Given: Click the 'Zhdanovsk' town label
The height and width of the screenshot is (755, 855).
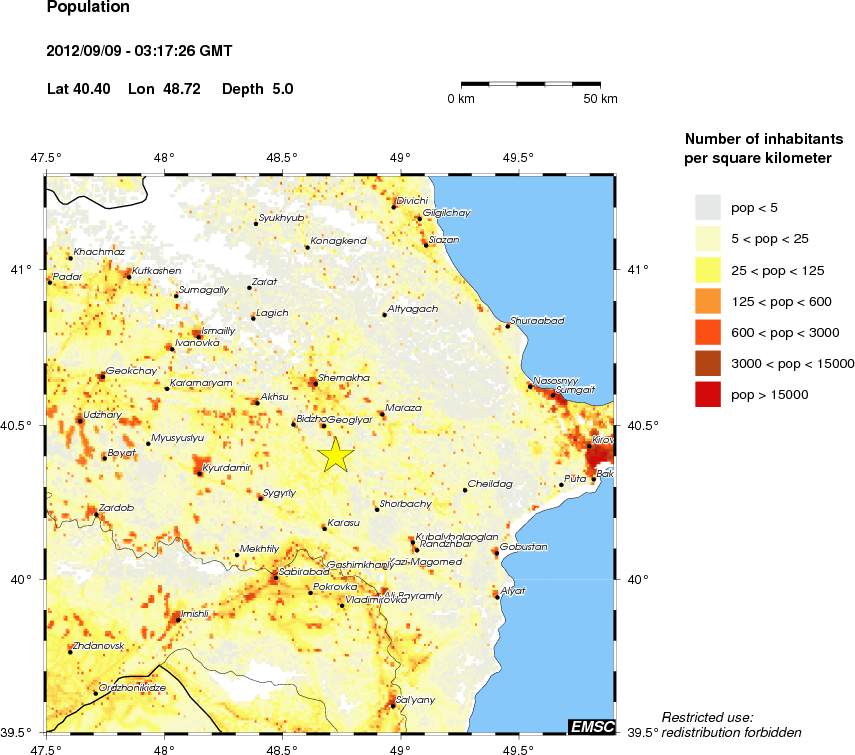Looking at the screenshot, I should coord(99,646).
